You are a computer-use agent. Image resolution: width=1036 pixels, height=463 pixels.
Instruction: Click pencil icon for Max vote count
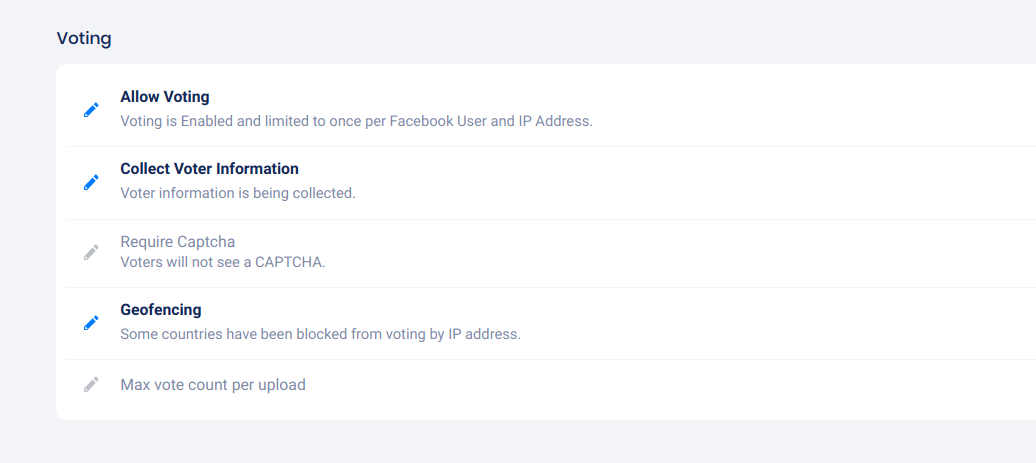coord(91,384)
